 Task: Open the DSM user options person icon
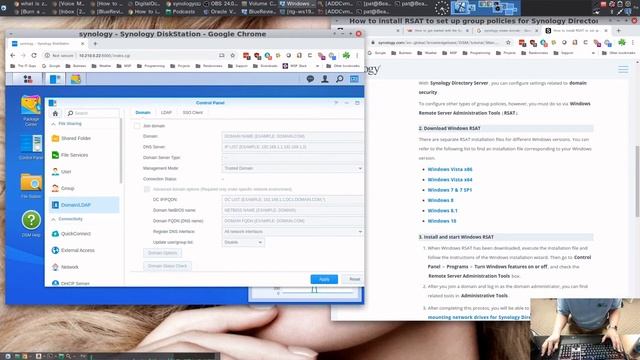[325, 79]
